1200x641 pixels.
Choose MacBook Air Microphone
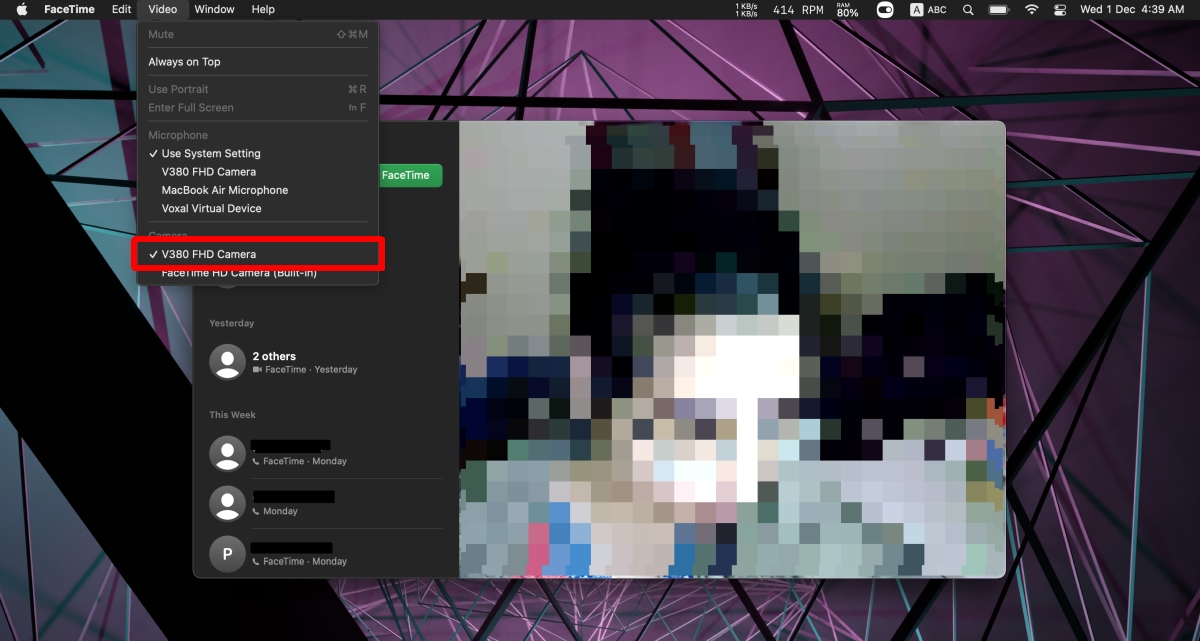pos(258,190)
